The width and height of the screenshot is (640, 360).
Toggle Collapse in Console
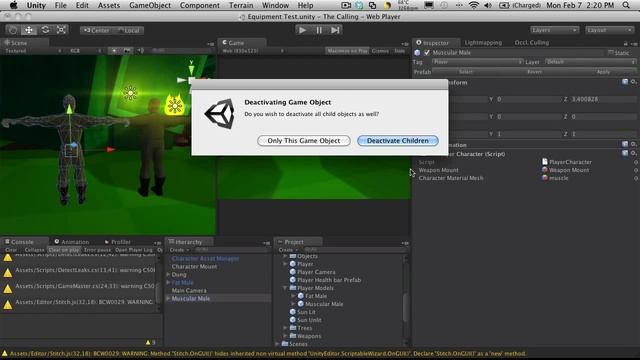click(34, 250)
